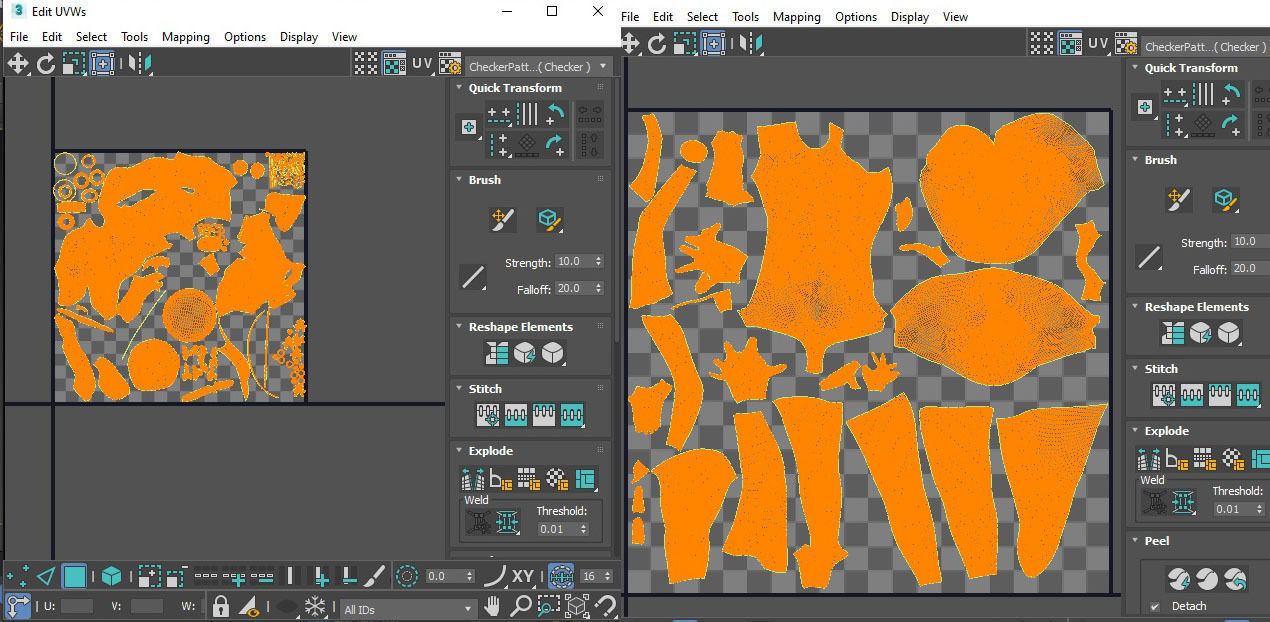
Task: Collapse the Stitch rollout in left window
Action: [x=485, y=389]
